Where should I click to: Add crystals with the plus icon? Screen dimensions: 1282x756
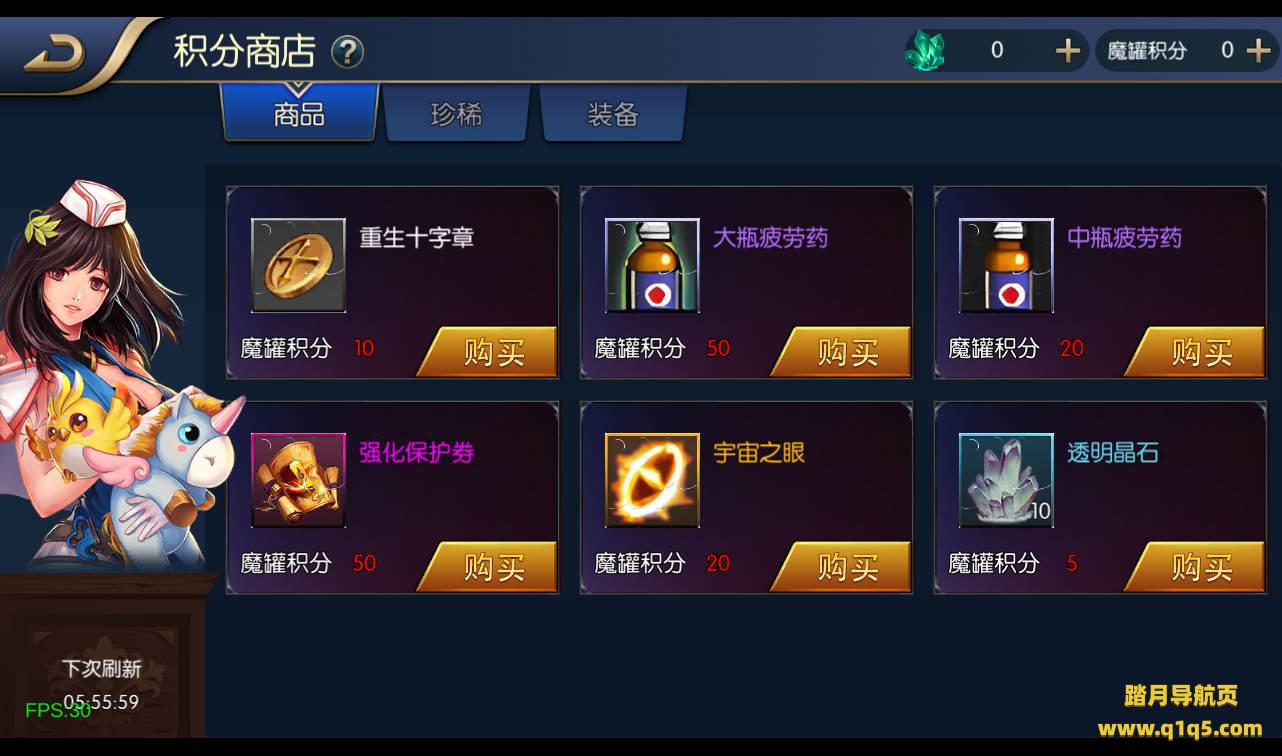(x=1068, y=50)
